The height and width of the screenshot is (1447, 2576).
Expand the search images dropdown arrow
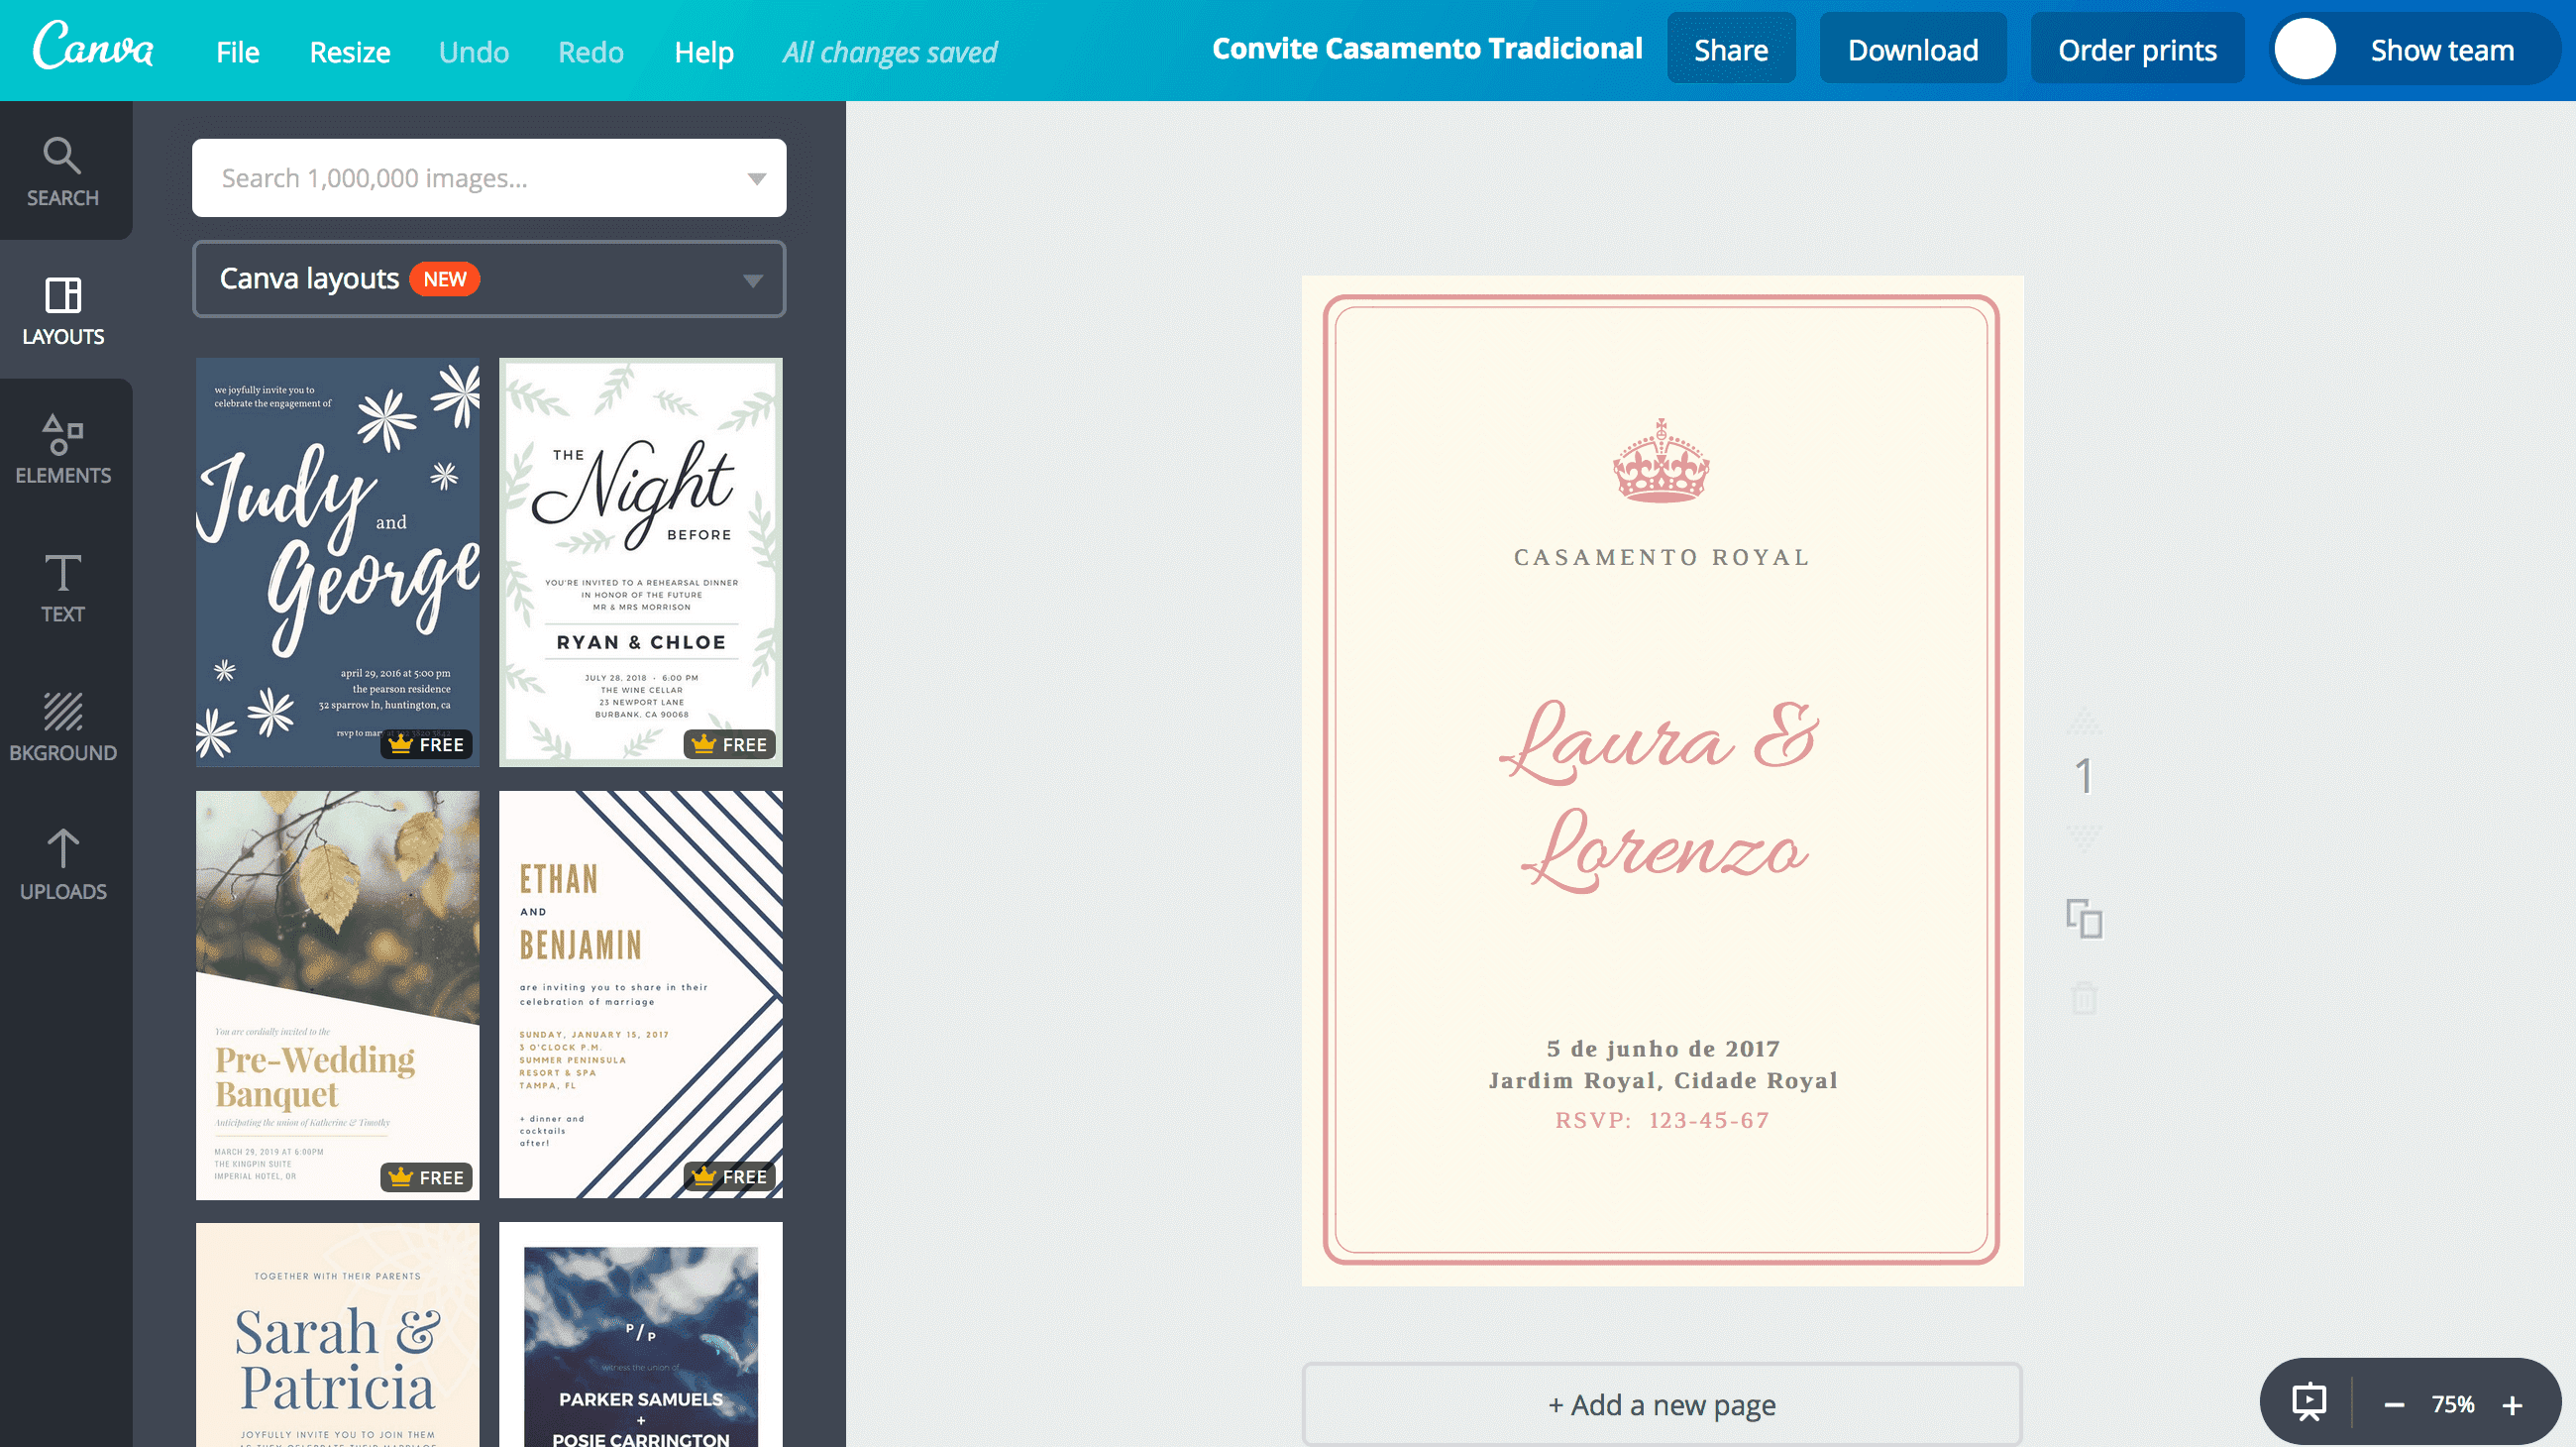[x=757, y=179]
